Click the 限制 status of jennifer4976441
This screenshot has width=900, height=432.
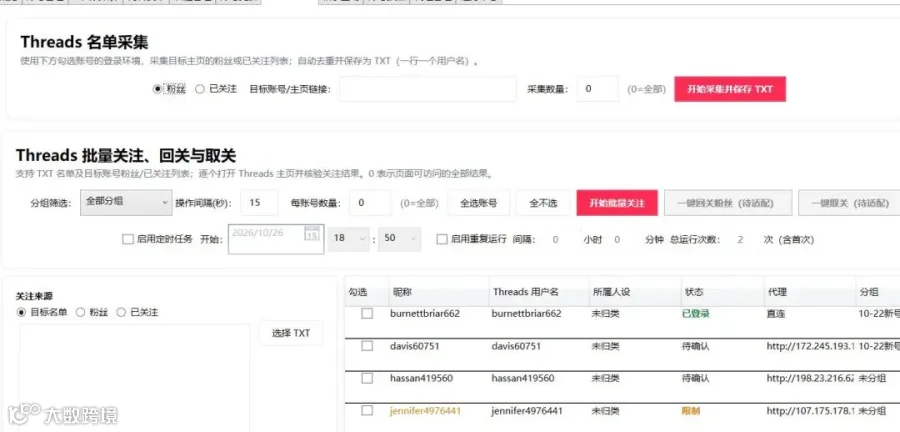pyautogui.click(x=691, y=411)
